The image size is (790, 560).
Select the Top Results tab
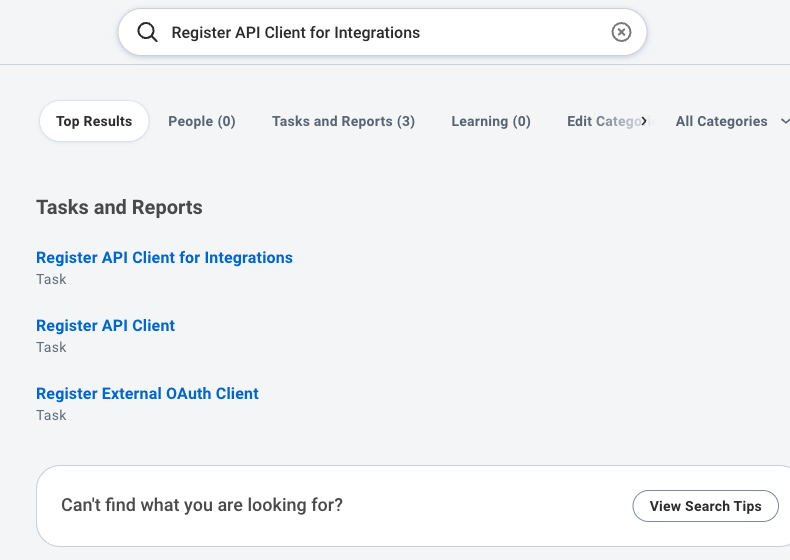[x=94, y=121]
